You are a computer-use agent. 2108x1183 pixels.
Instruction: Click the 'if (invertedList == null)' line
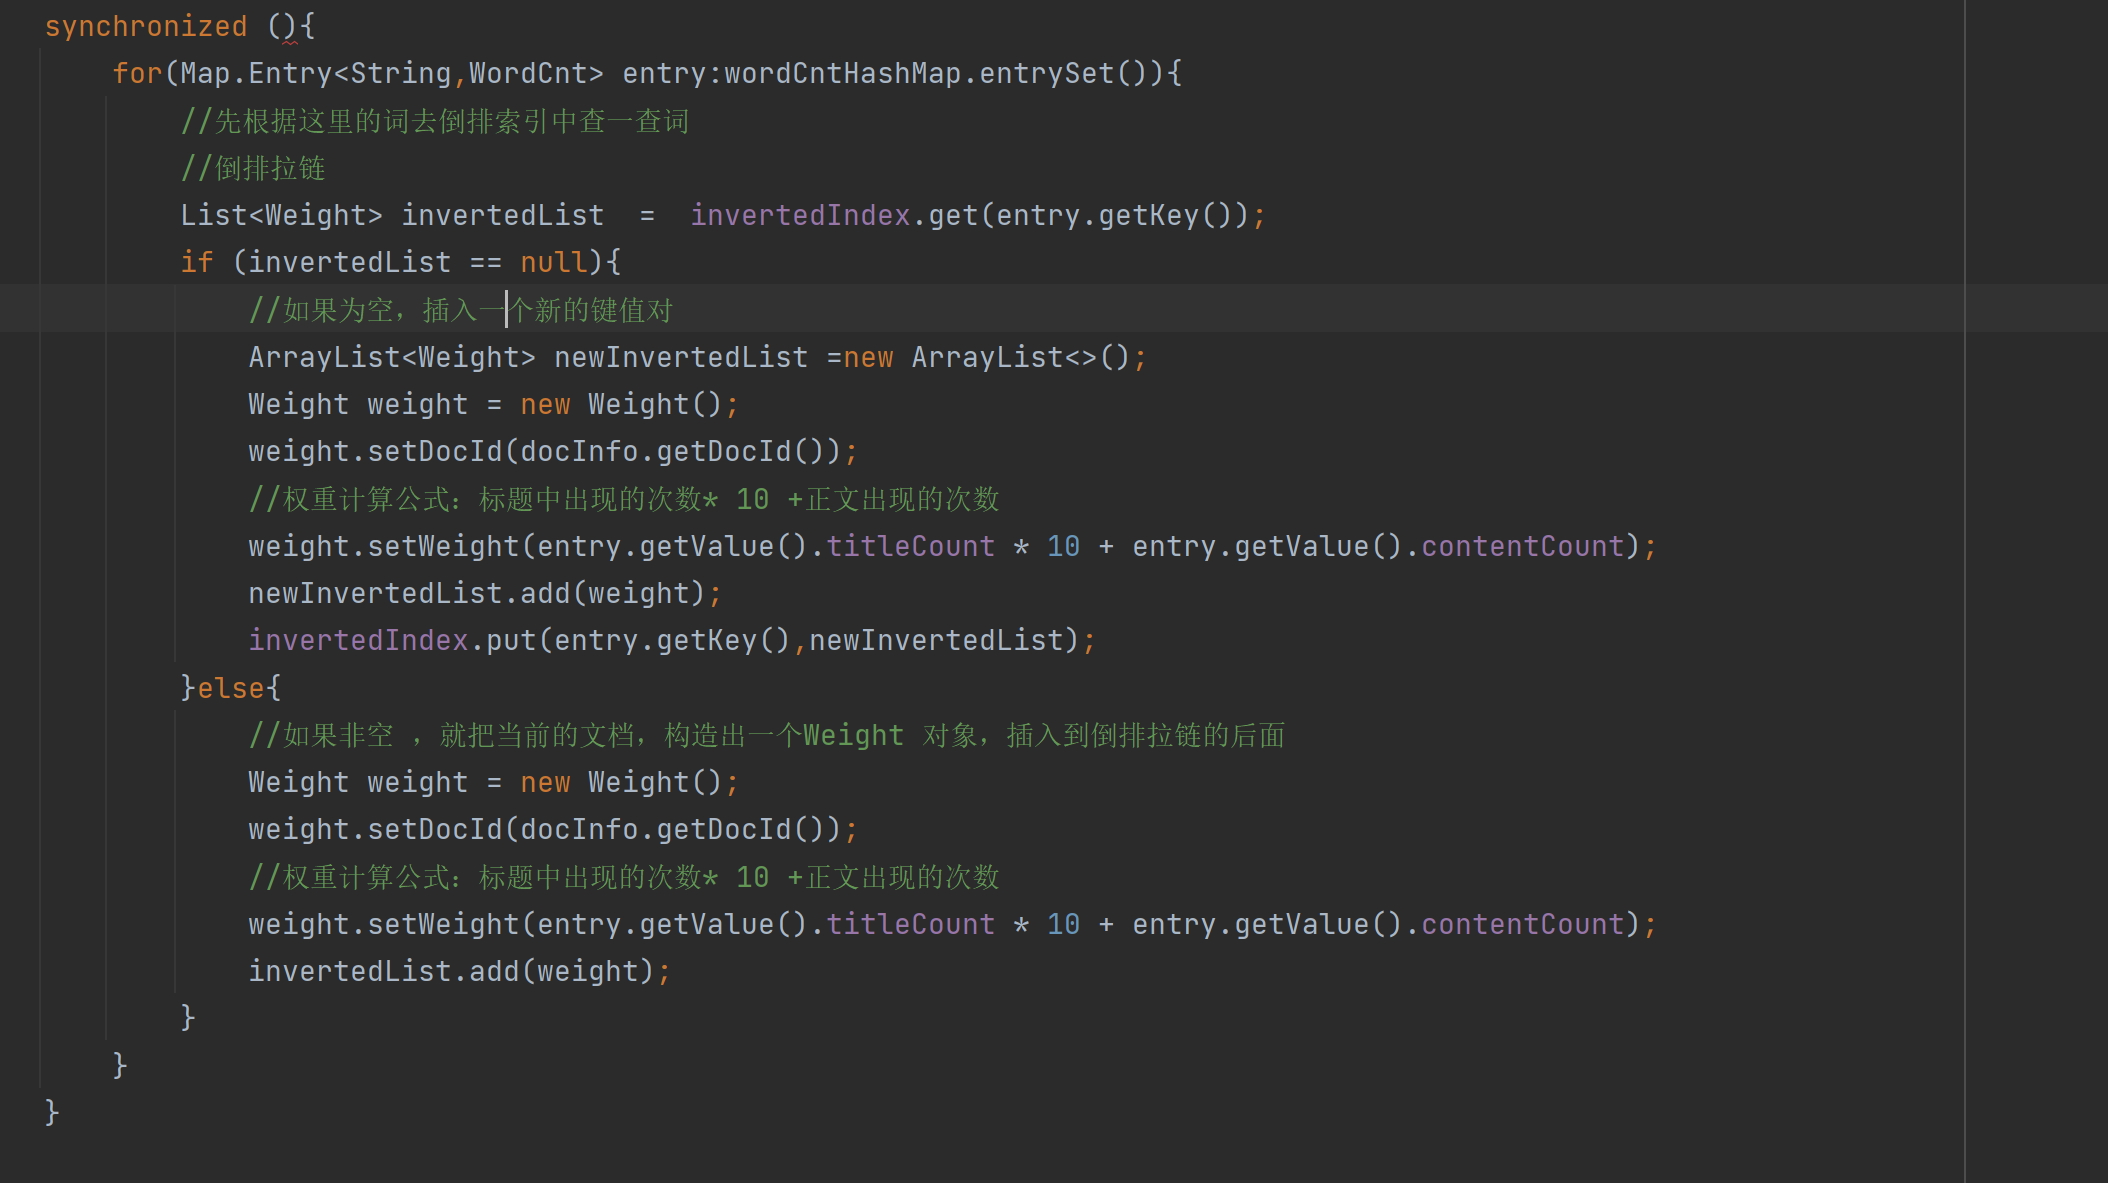click(x=401, y=262)
